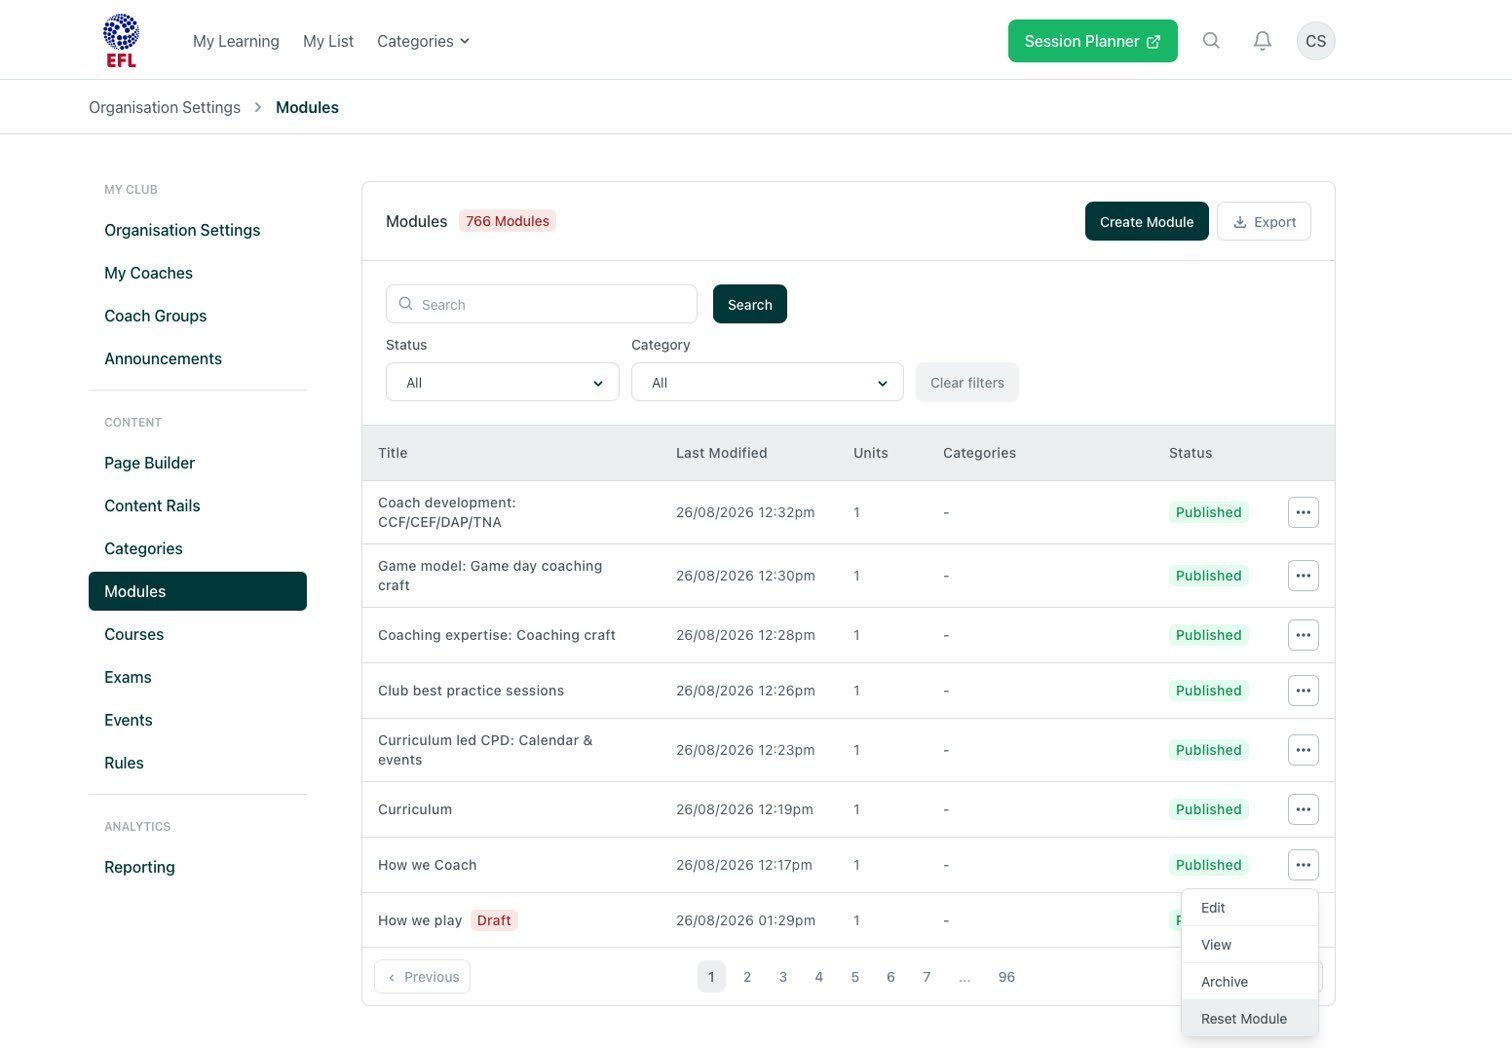Click the Create Module button
This screenshot has height=1048, width=1512.
[1146, 222]
